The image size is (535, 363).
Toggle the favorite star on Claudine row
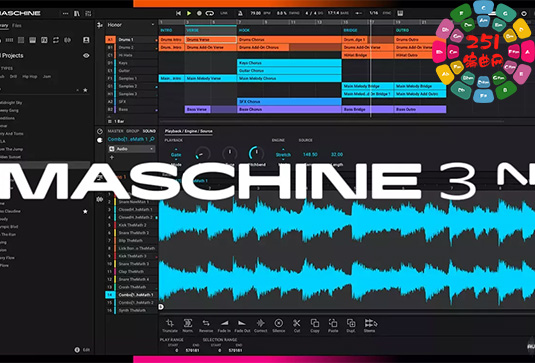coord(85,212)
